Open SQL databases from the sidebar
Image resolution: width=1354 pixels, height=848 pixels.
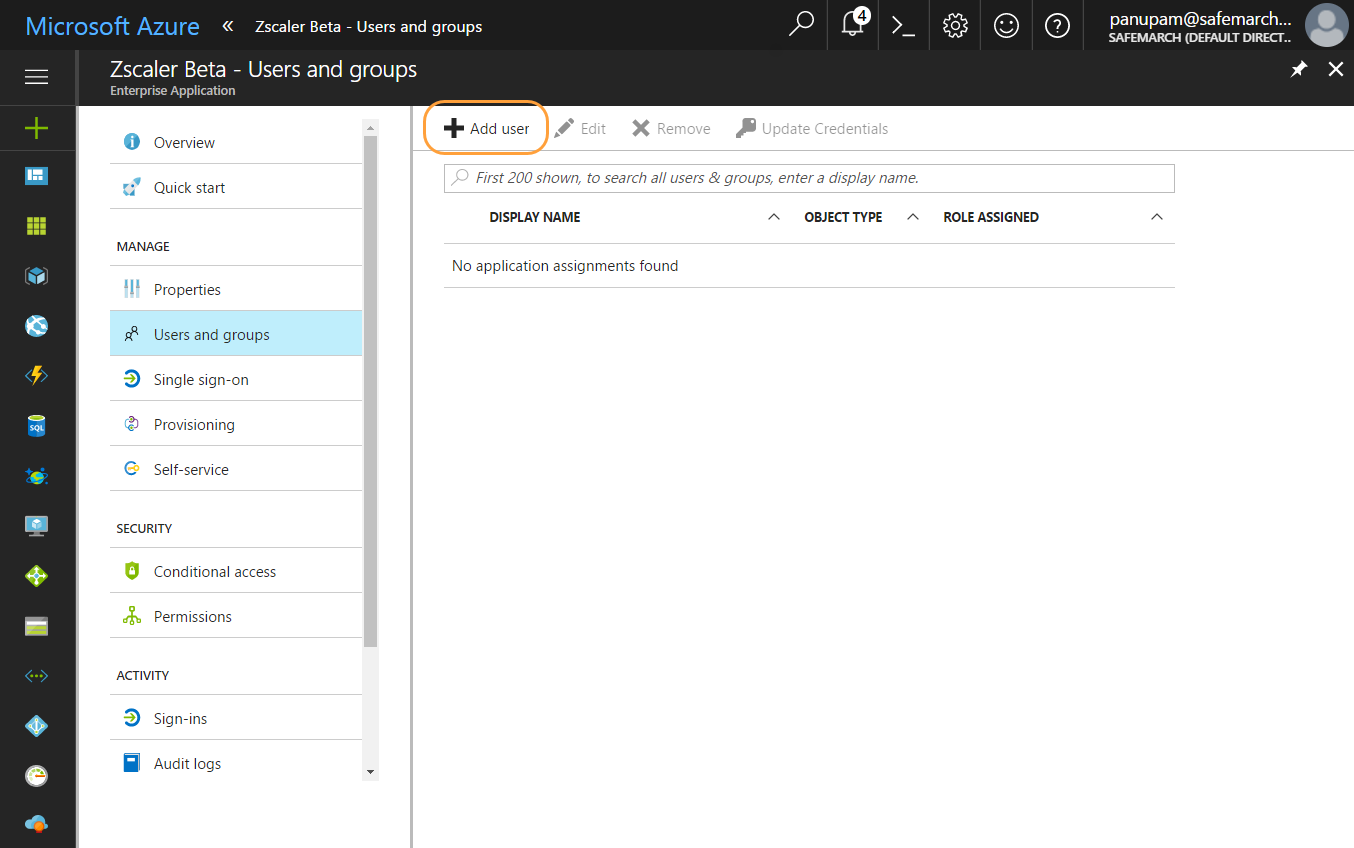[x=36, y=426]
